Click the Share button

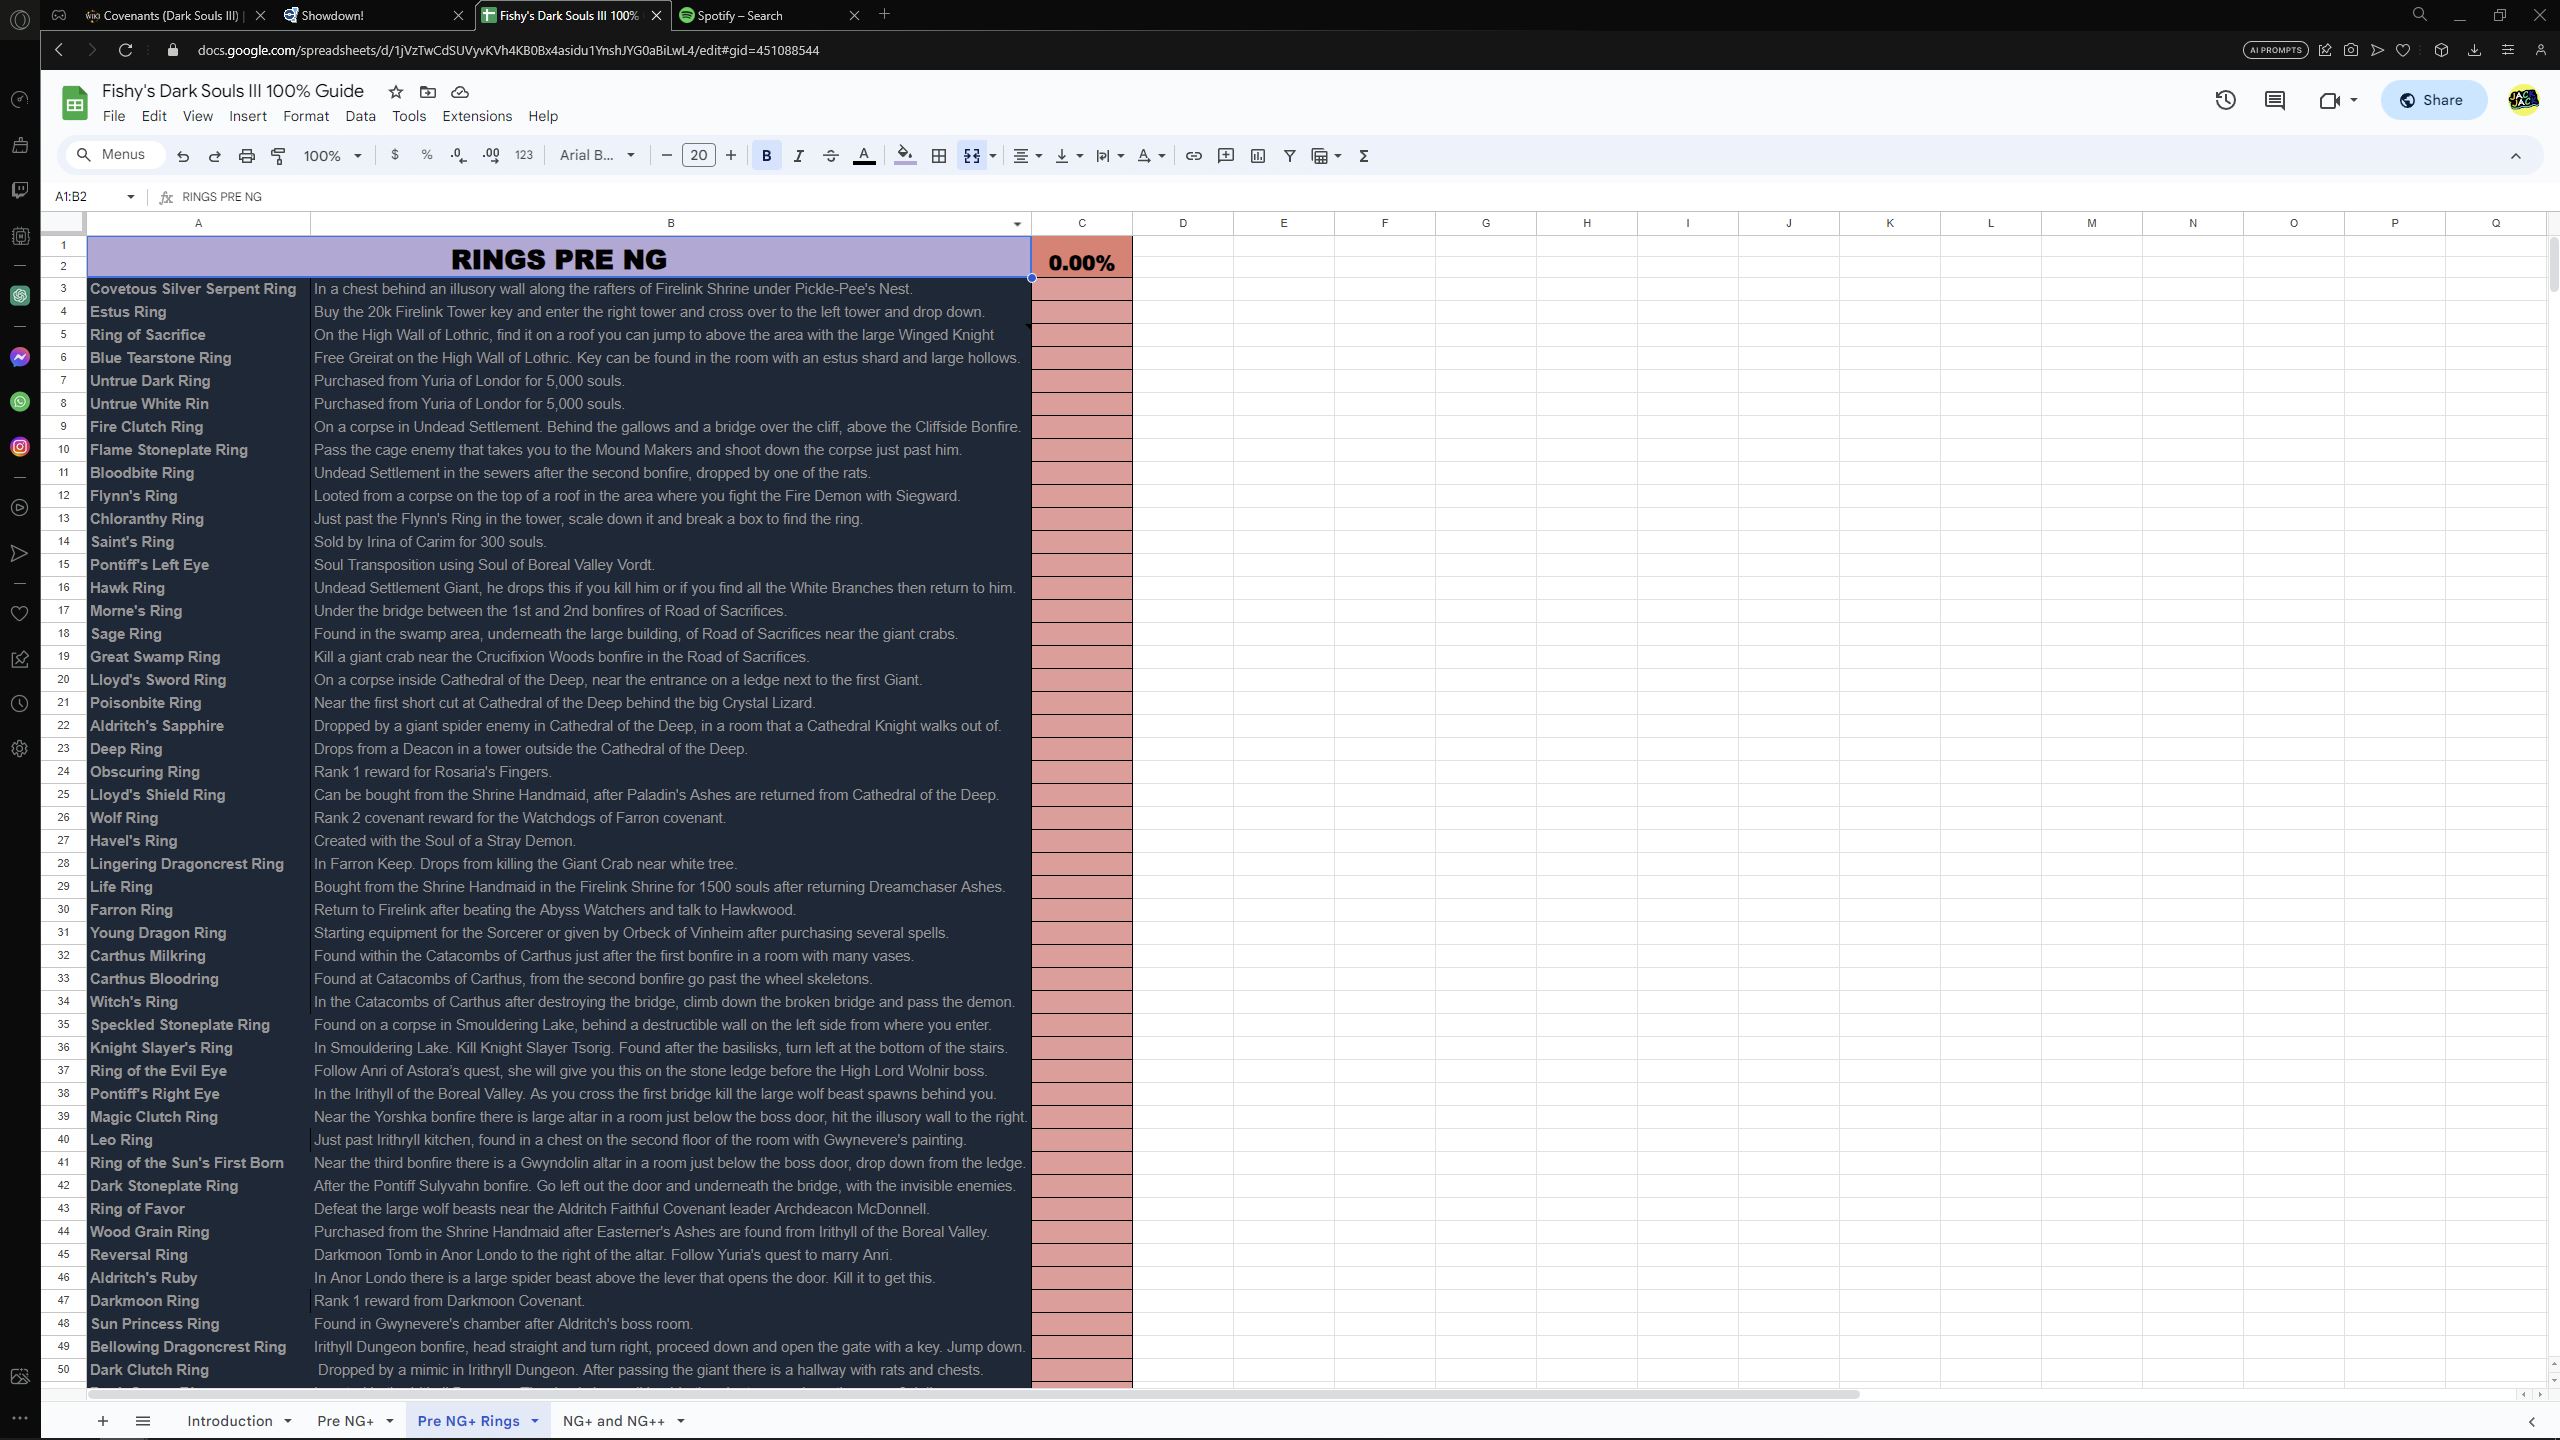2432,100
